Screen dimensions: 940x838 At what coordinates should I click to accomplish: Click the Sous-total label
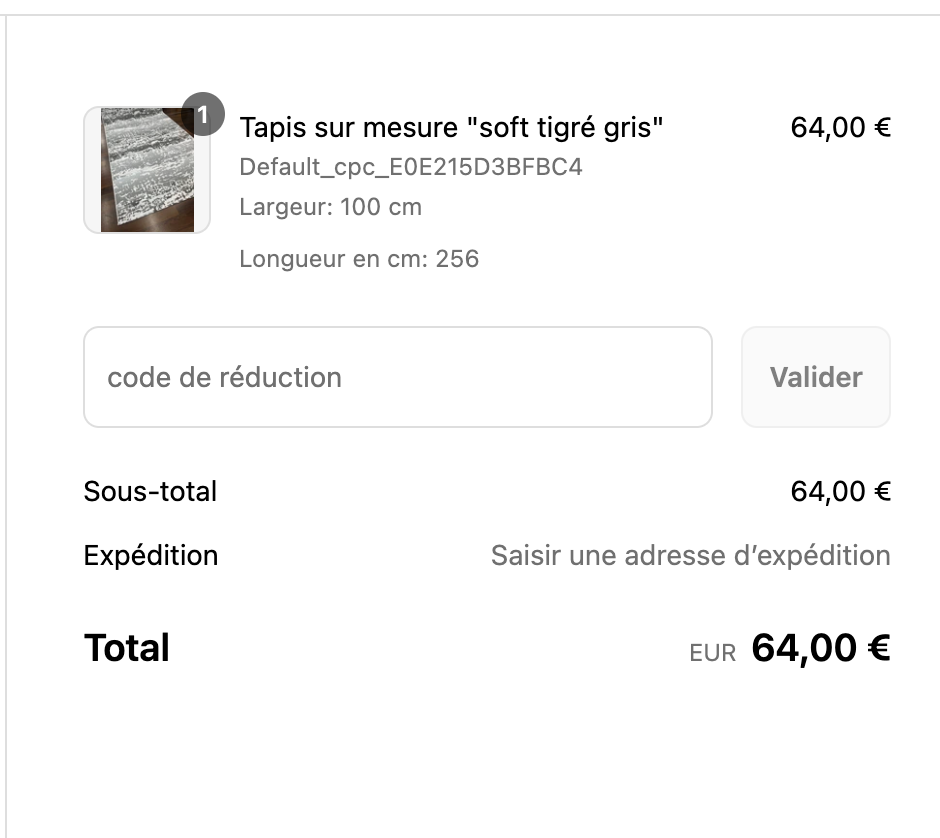tap(150, 492)
